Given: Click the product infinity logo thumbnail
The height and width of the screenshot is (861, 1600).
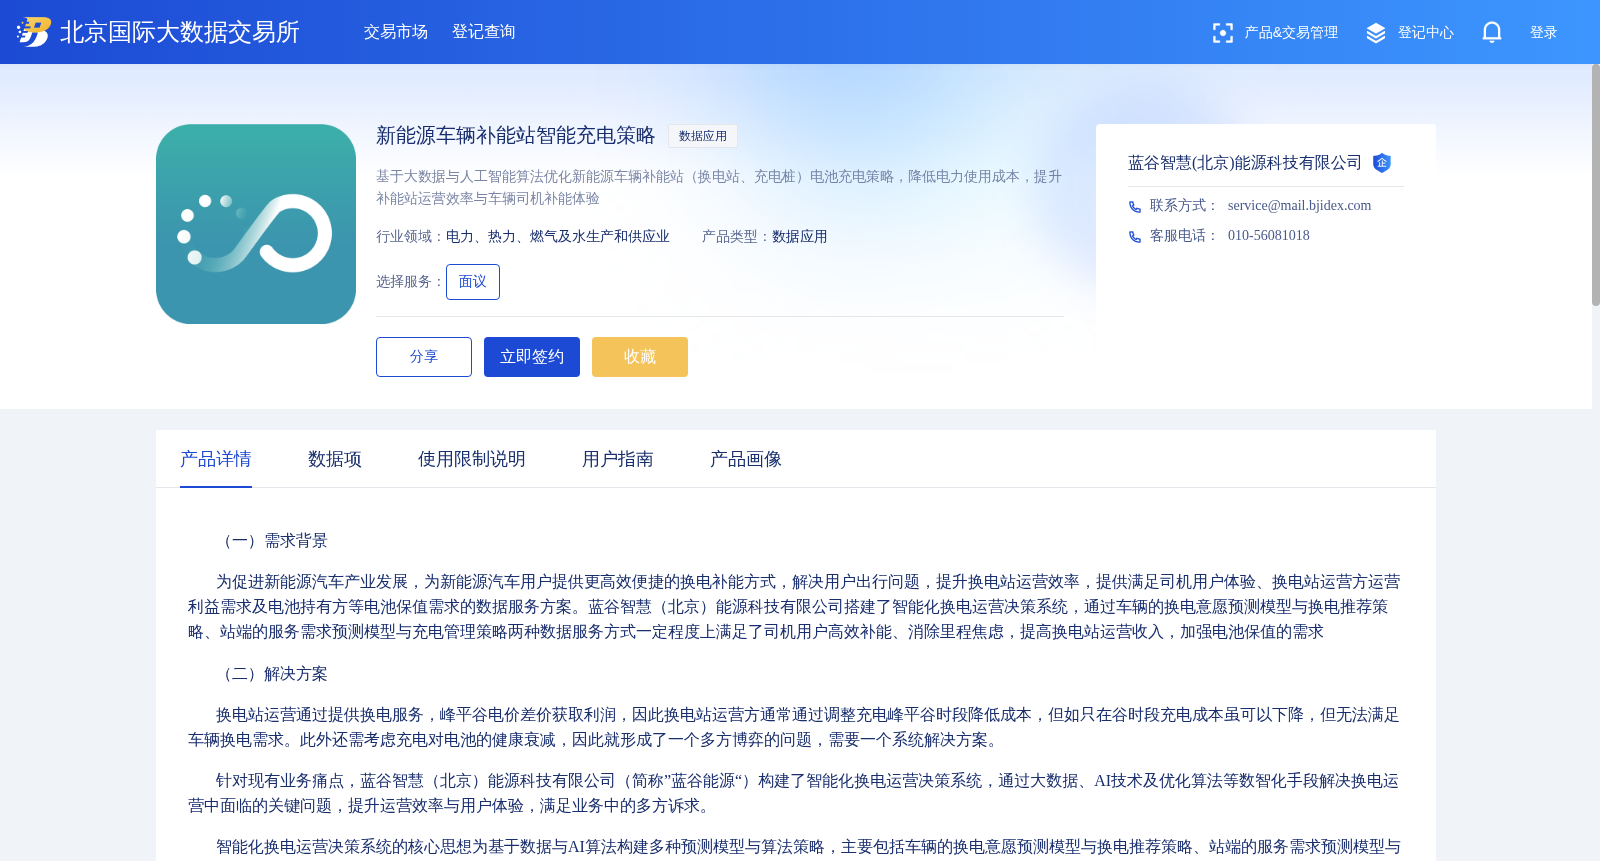Looking at the screenshot, I should (x=256, y=224).
